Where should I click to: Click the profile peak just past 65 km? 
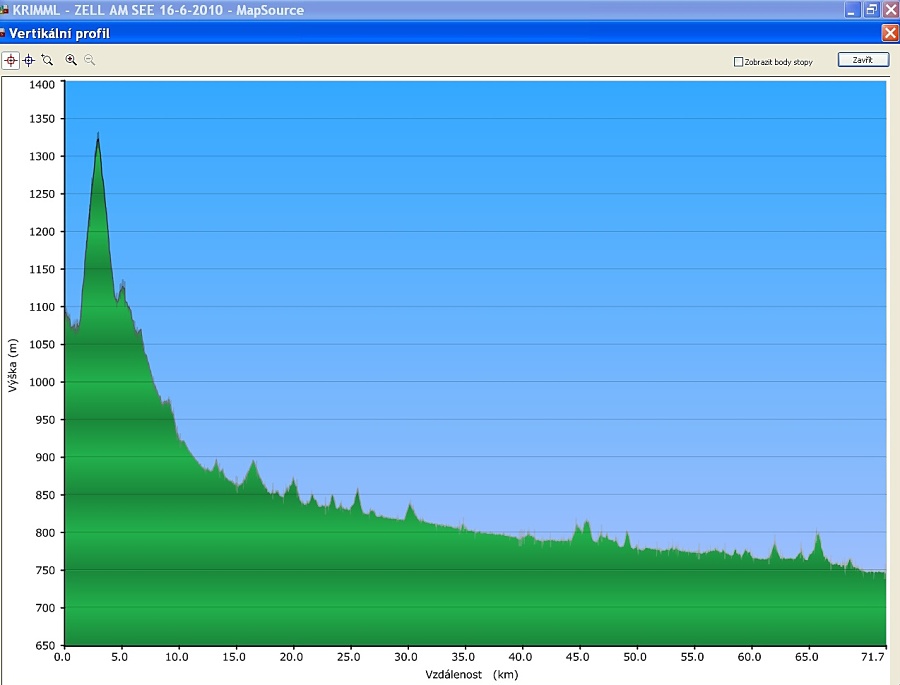click(818, 536)
